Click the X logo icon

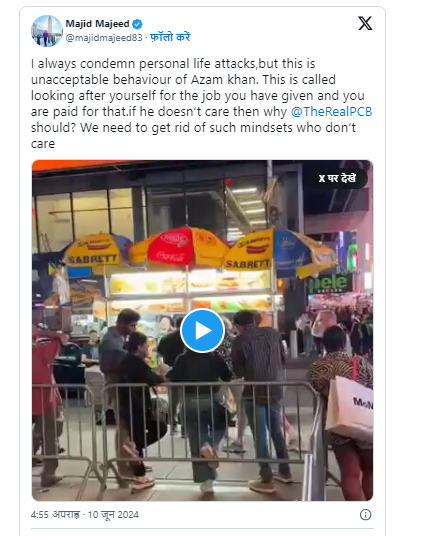(x=365, y=23)
